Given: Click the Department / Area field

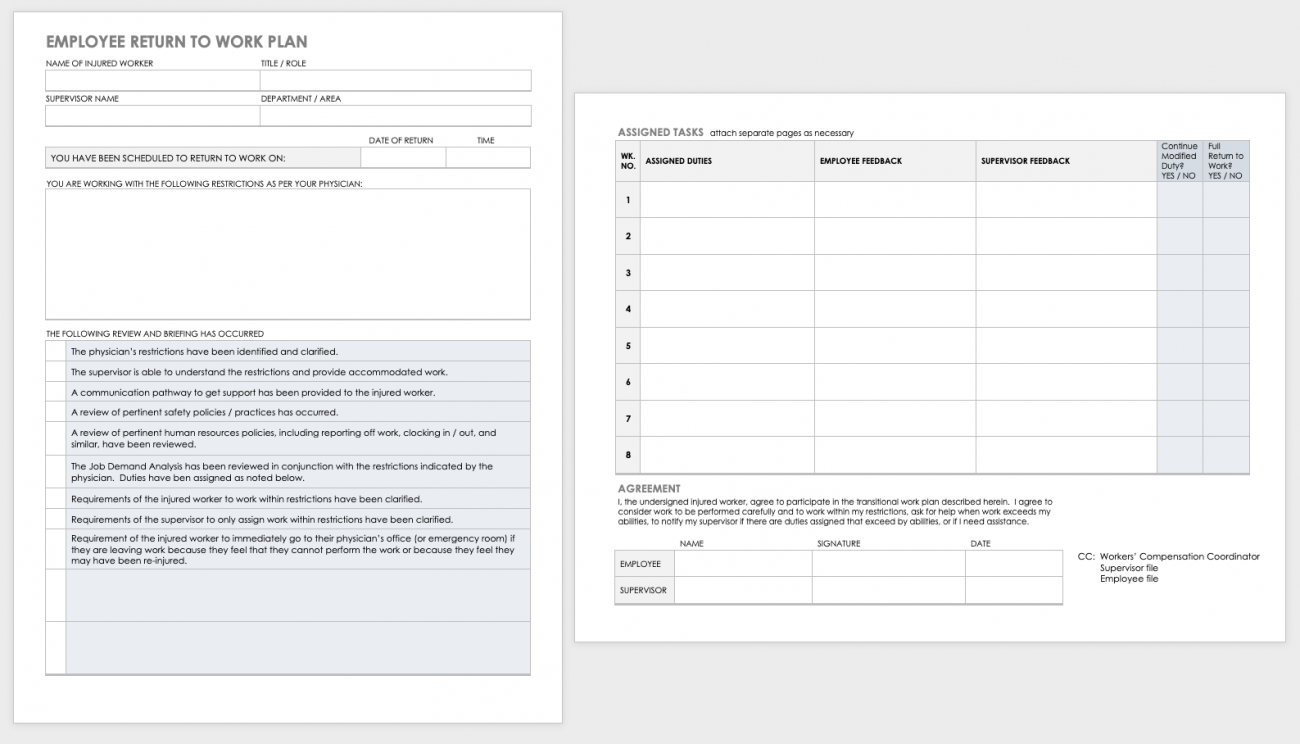Looking at the screenshot, I should [395, 115].
